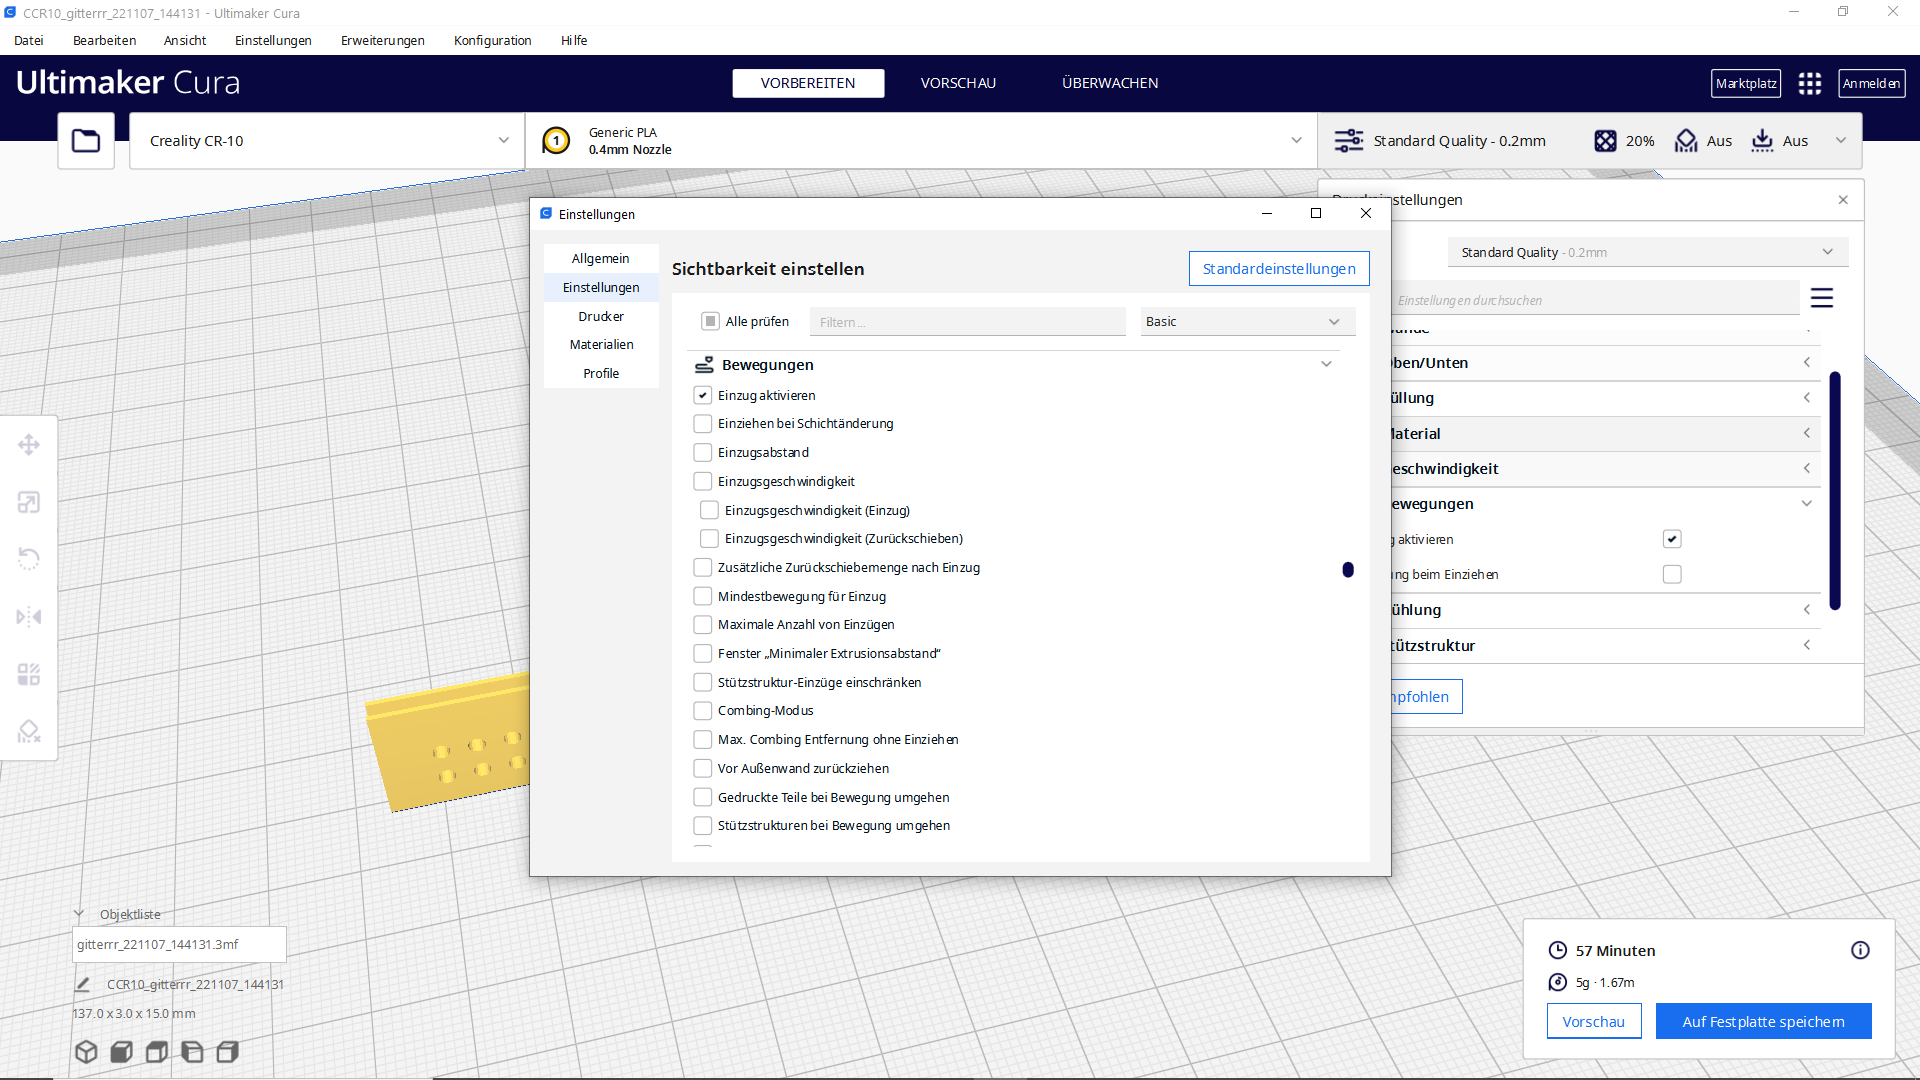Click the visibility list scrollbar handle
Viewport: 1920px width, 1080px height.
[x=1348, y=569]
